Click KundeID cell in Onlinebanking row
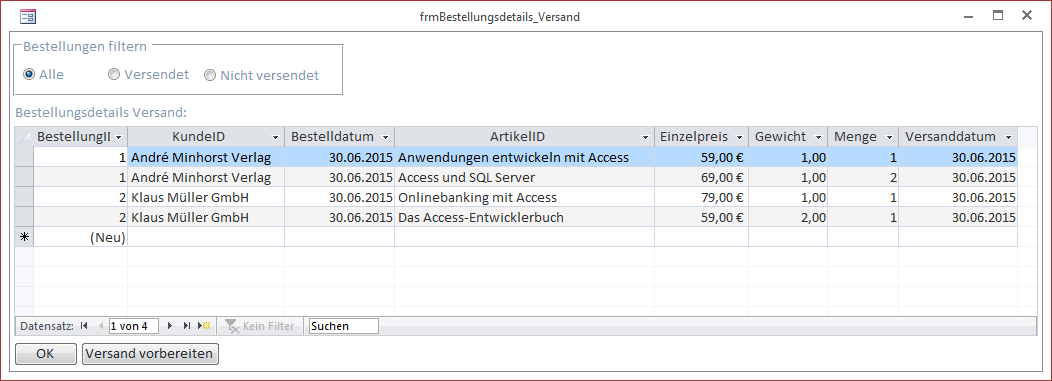This screenshot has width=1052, height=381. (x=206, y=198)
